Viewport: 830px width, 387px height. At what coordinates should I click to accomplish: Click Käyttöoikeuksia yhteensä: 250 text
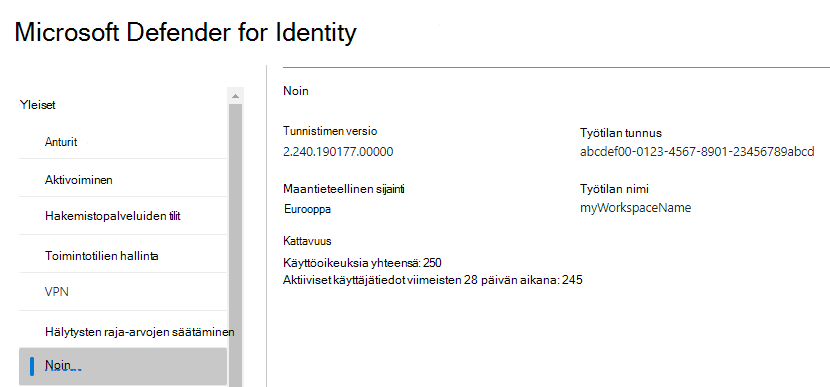tap(363, 262)
